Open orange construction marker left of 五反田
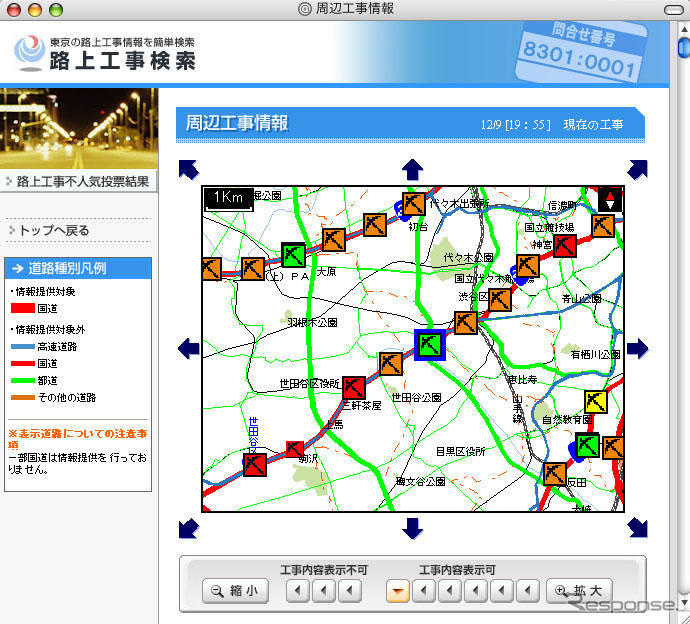The width and height of the screenshot is (690, 624). [554, 474]
